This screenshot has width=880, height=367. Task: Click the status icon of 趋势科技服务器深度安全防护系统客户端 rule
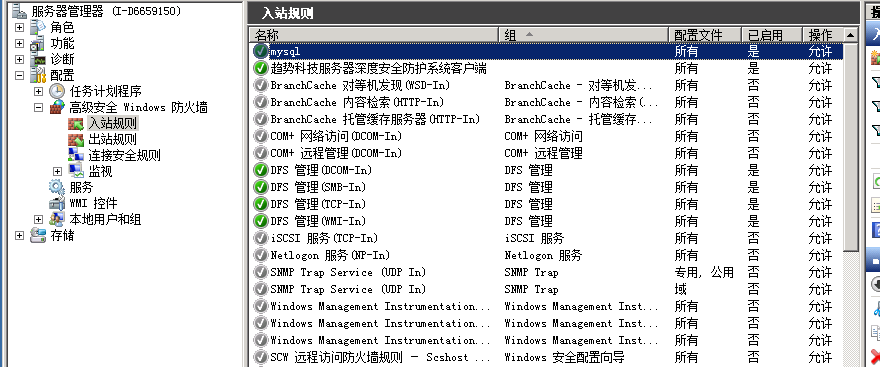tap(260, 68)
